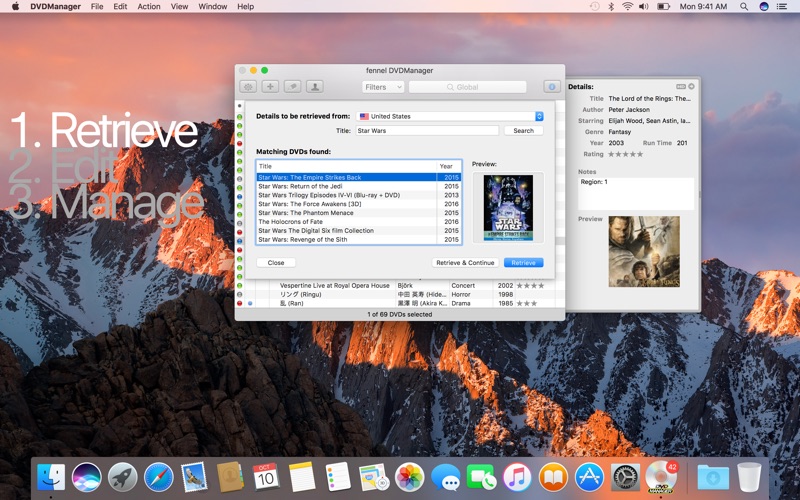Click the Notes box showing Region: 1
The image size is (800, 500).
(x=636, y=193)
